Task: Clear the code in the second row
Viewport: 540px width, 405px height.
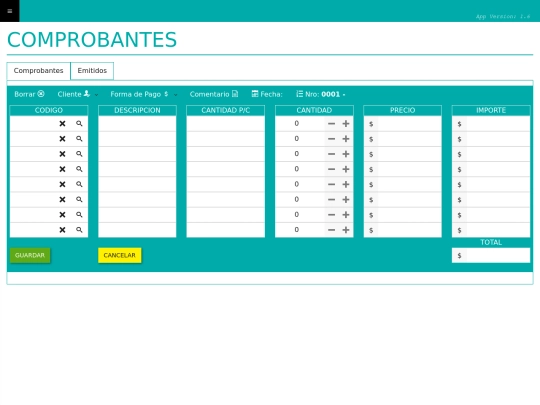Action: (x=62, y=139)
